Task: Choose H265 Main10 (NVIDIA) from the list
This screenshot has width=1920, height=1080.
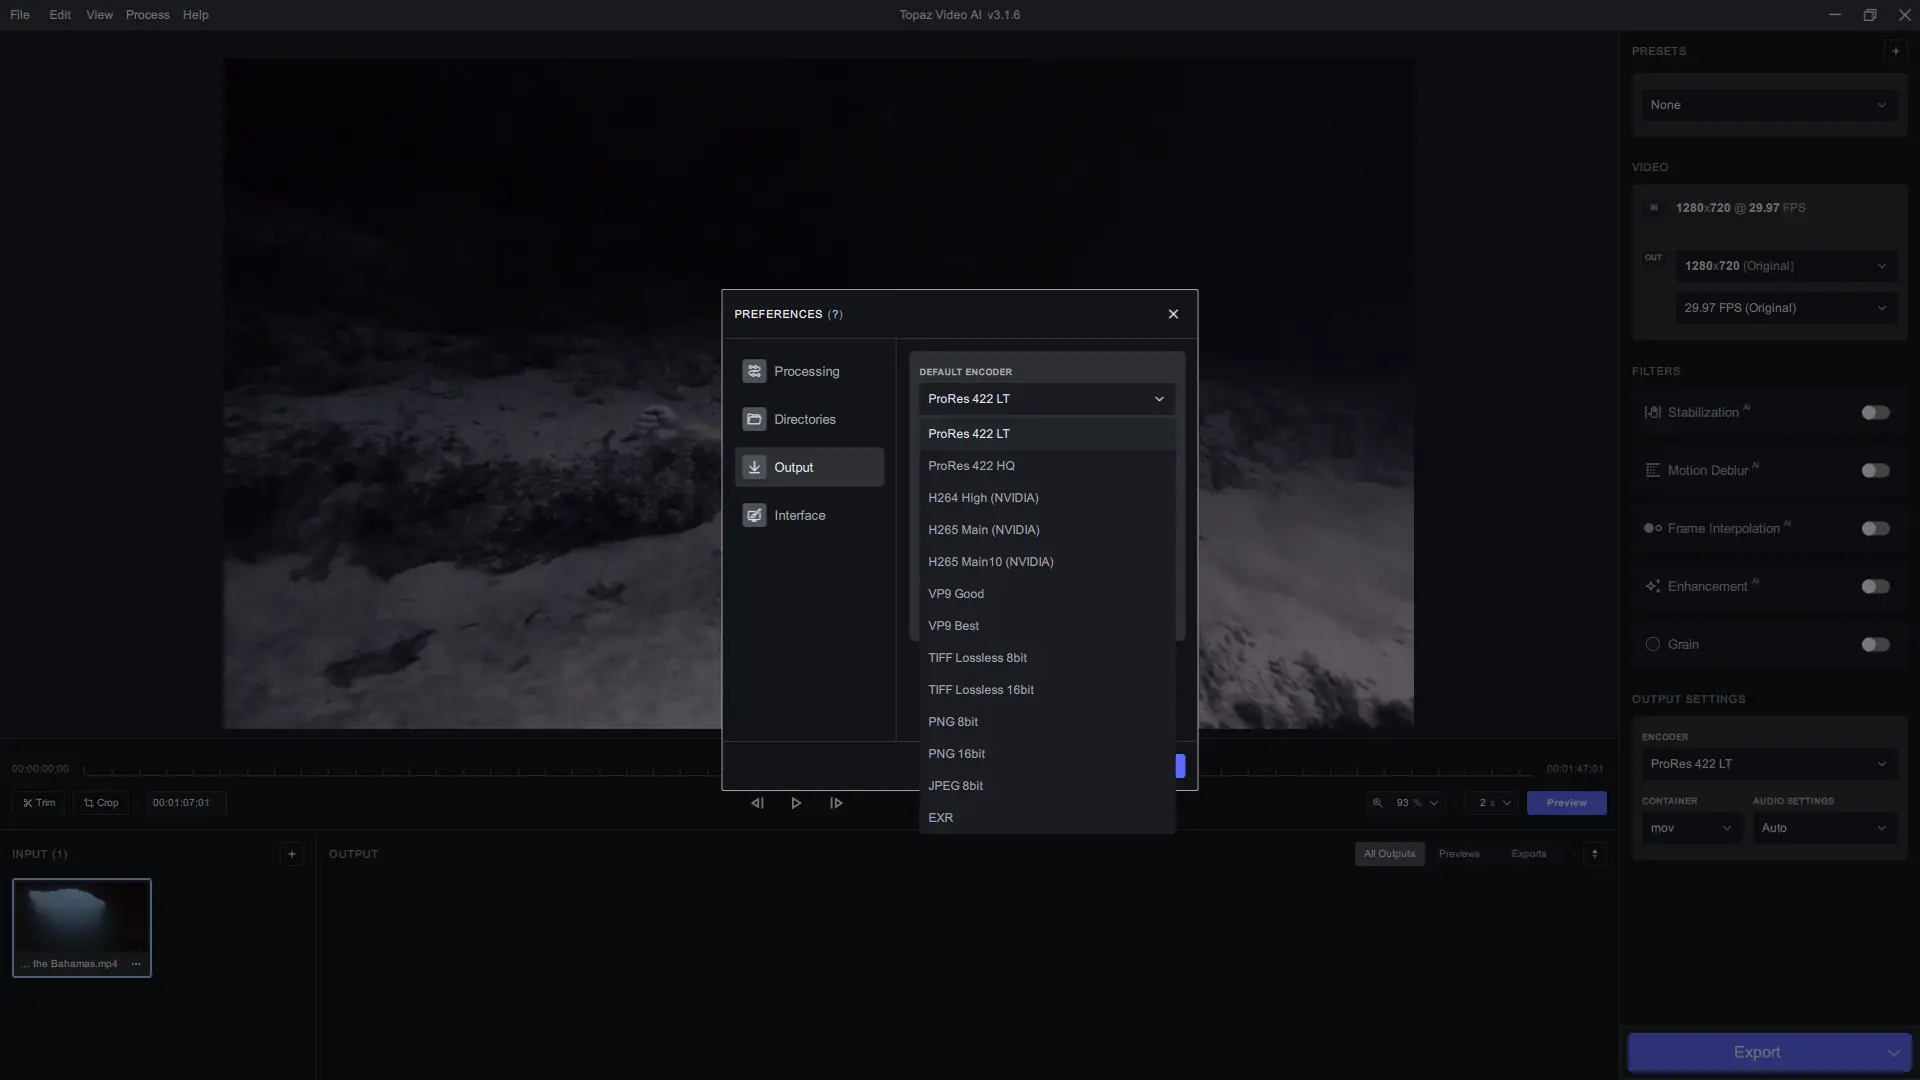Action: [990, 562]
